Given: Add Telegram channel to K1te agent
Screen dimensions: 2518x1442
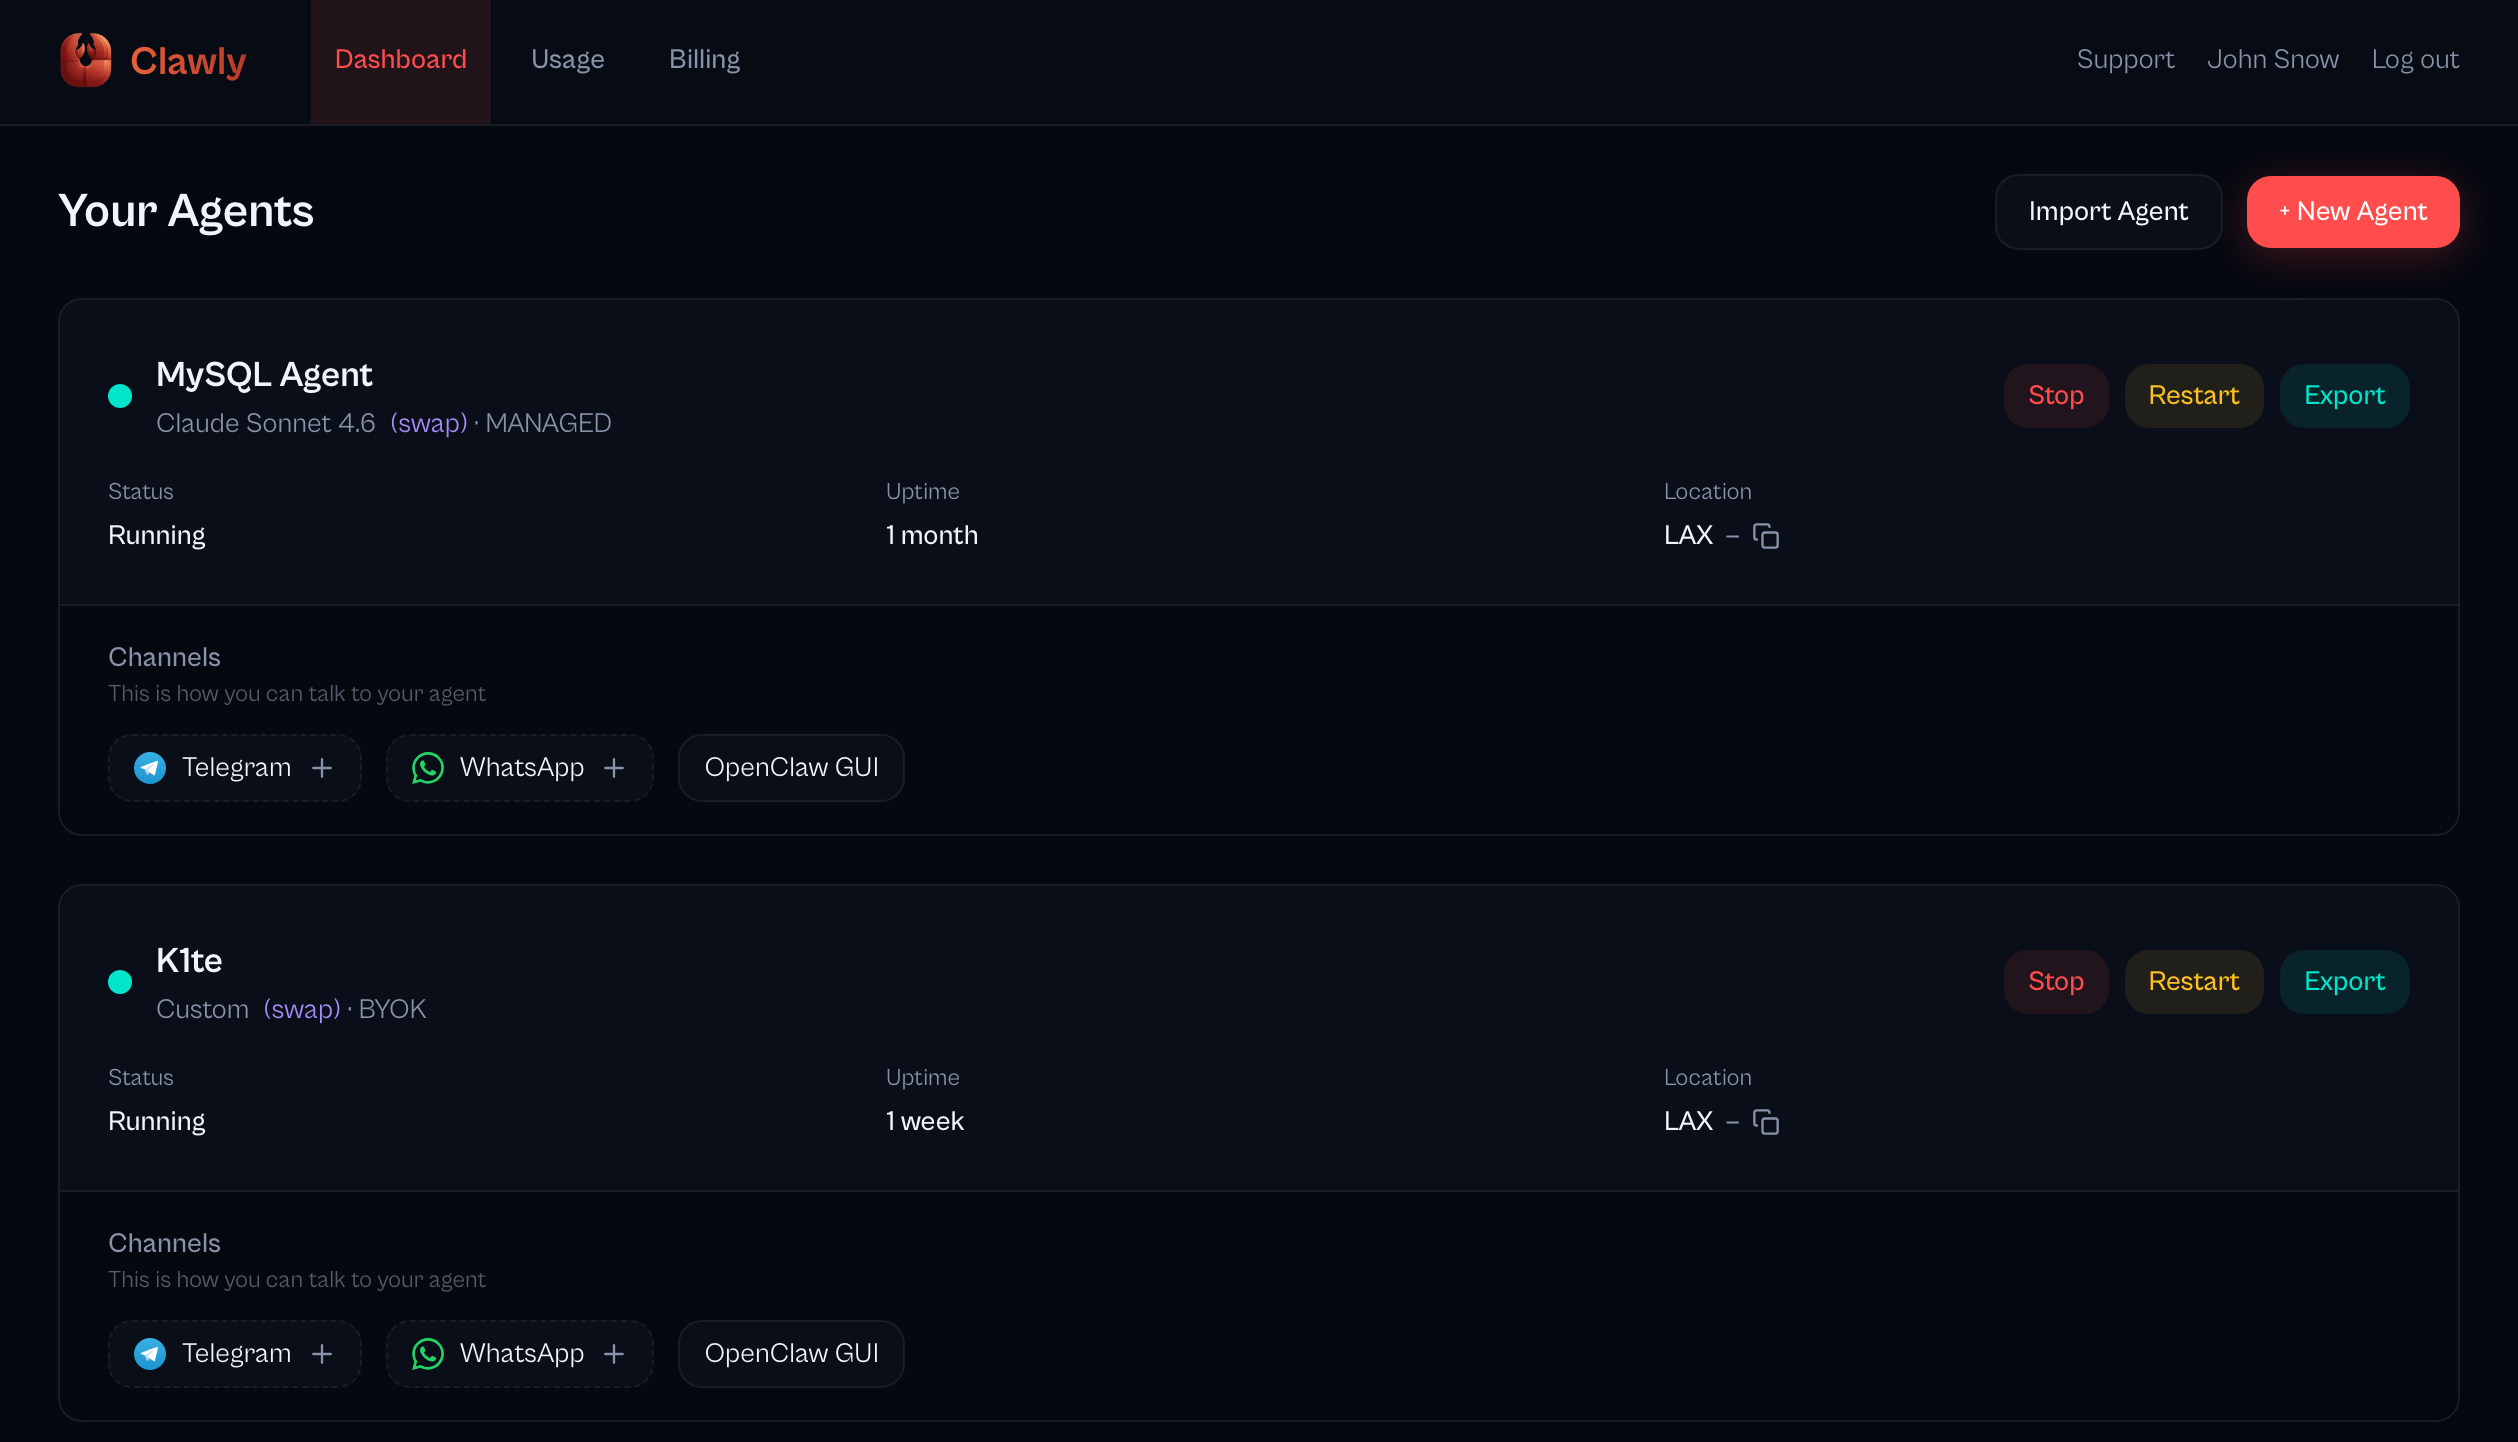Looking at the screenshot, I should click(x=235, y=1354).
